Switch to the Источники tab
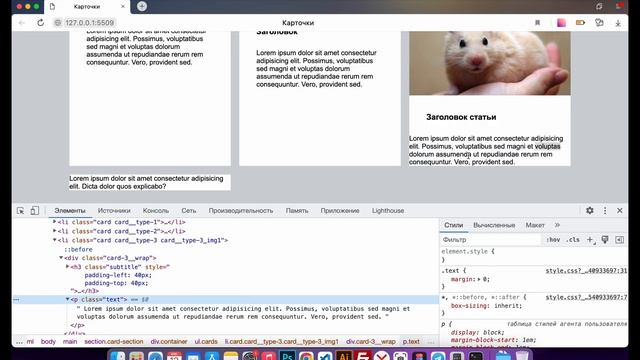Viewport: 640px width, 360px height. (x=114, y=211)
